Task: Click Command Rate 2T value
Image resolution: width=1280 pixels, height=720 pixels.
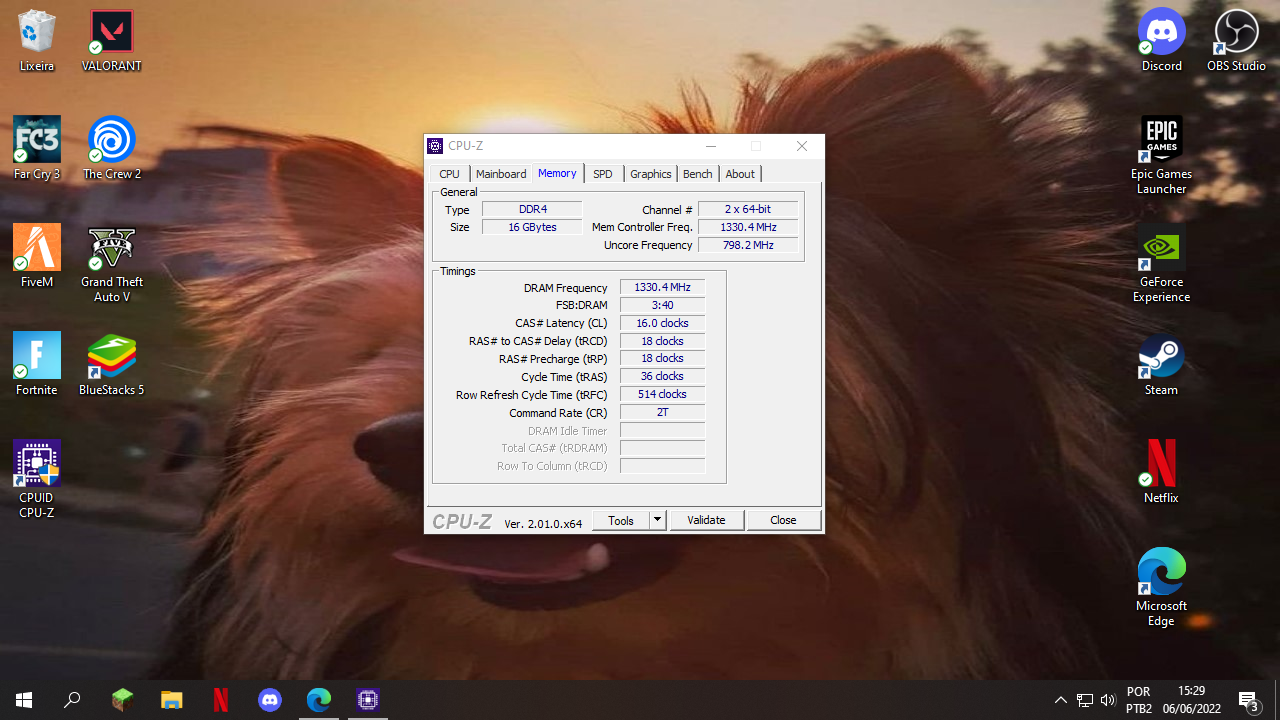Action: pyautogui.click(x=662, y=412)
